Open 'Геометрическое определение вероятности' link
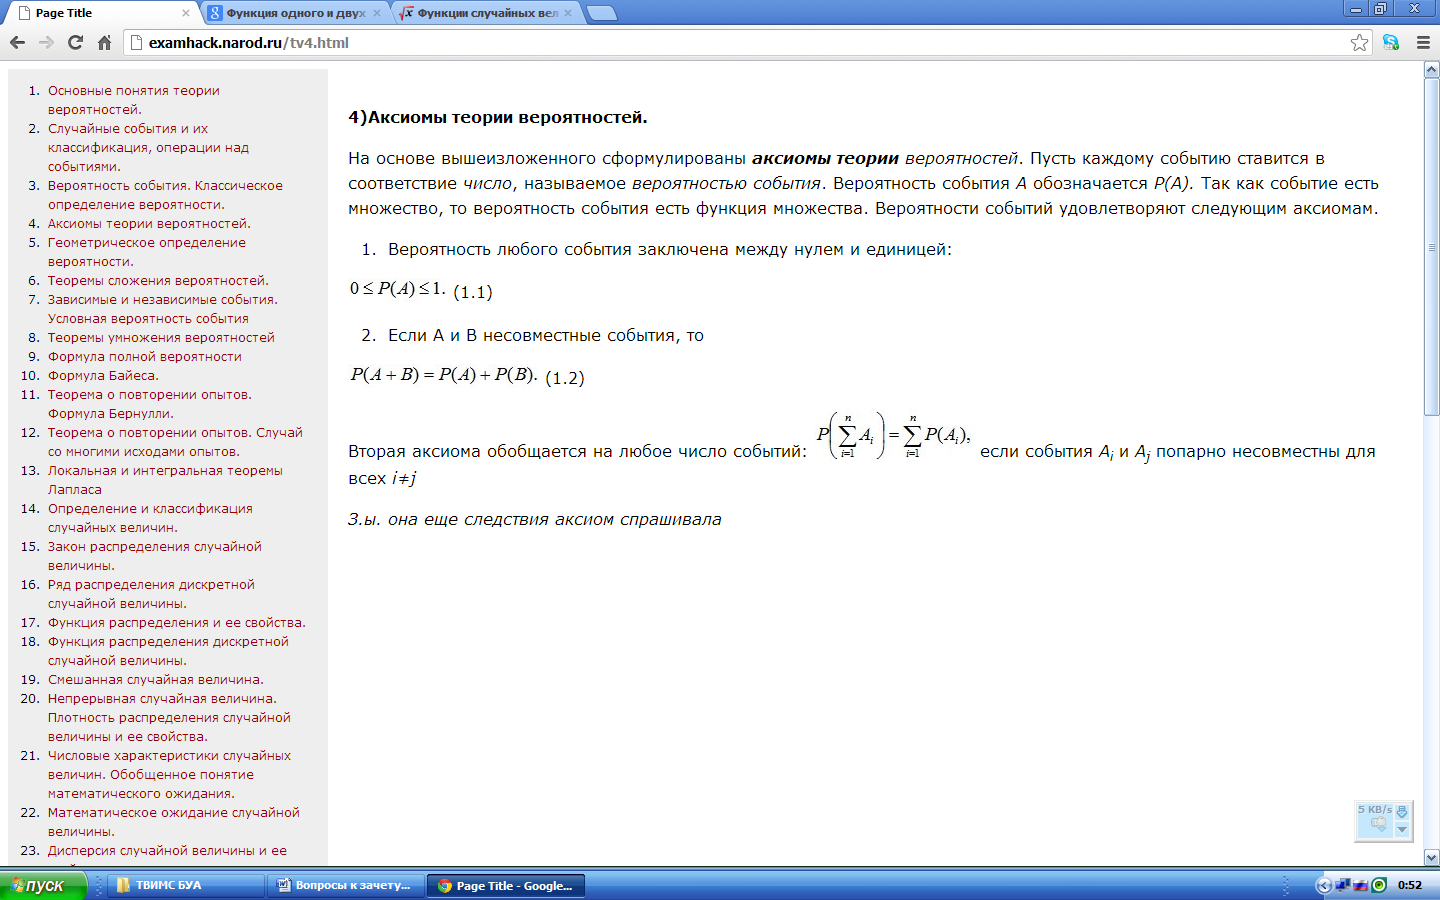 (147, 252)
